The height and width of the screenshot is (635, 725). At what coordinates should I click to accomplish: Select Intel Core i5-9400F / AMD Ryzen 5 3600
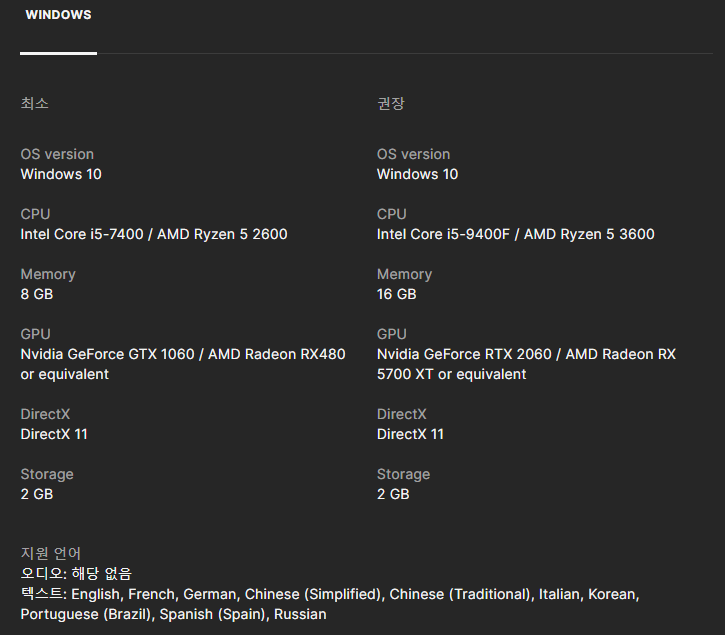point(516,234)
